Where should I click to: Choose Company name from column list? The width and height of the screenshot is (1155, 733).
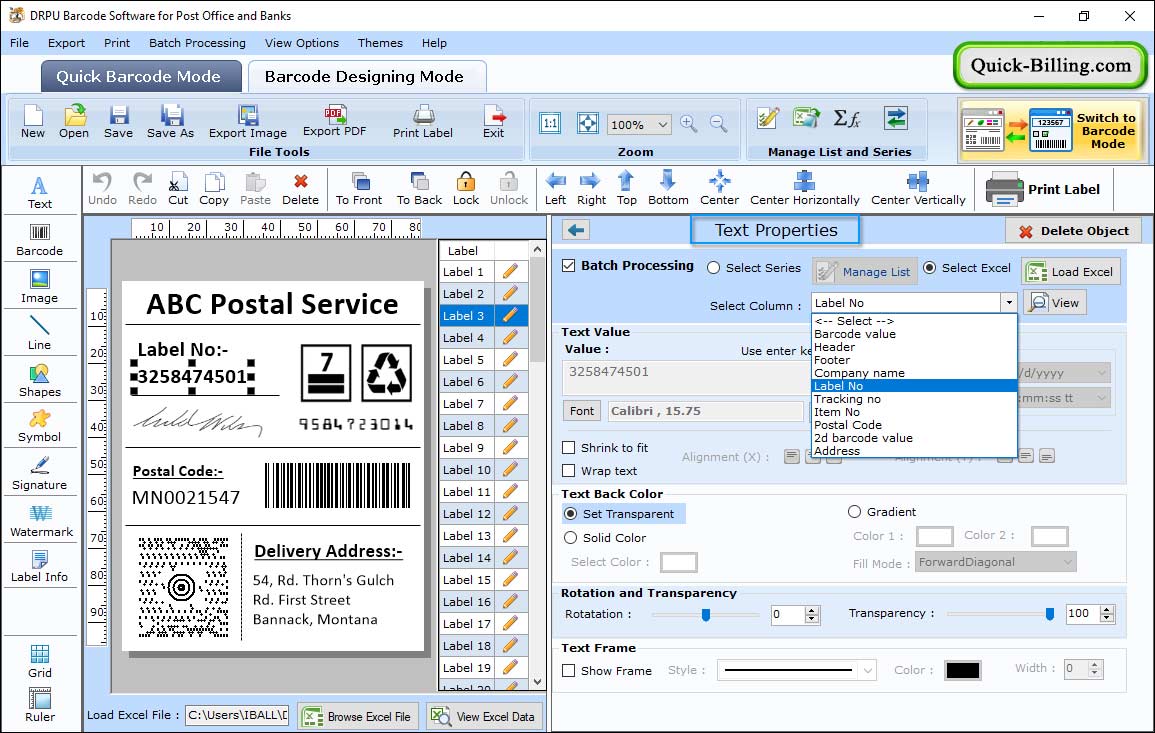point(914,373)
